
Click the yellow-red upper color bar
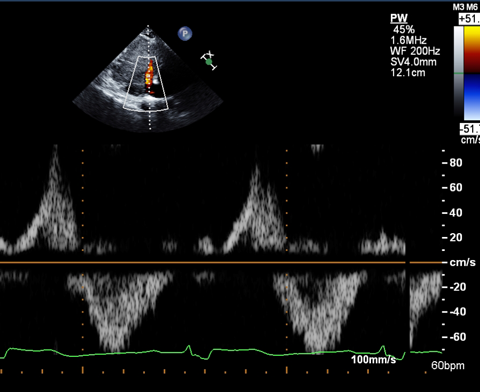click(x=472, y=49)
